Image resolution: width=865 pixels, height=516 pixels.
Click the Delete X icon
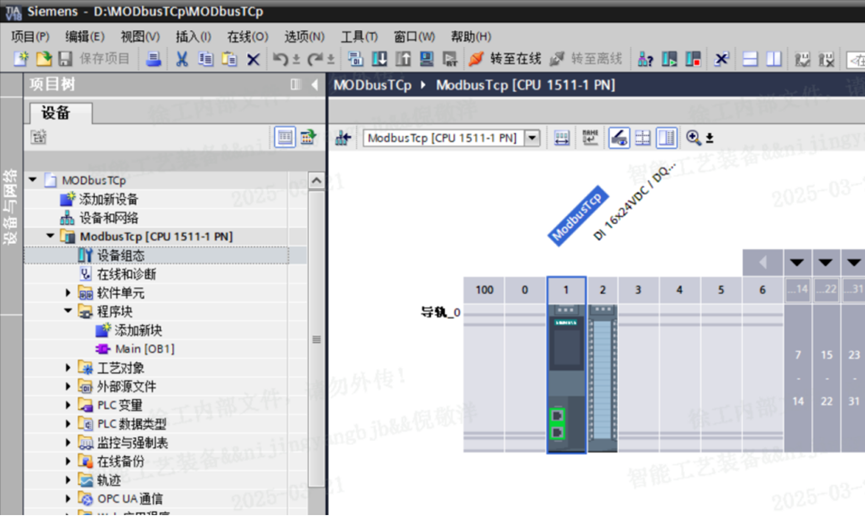click(x=253, y=59)
